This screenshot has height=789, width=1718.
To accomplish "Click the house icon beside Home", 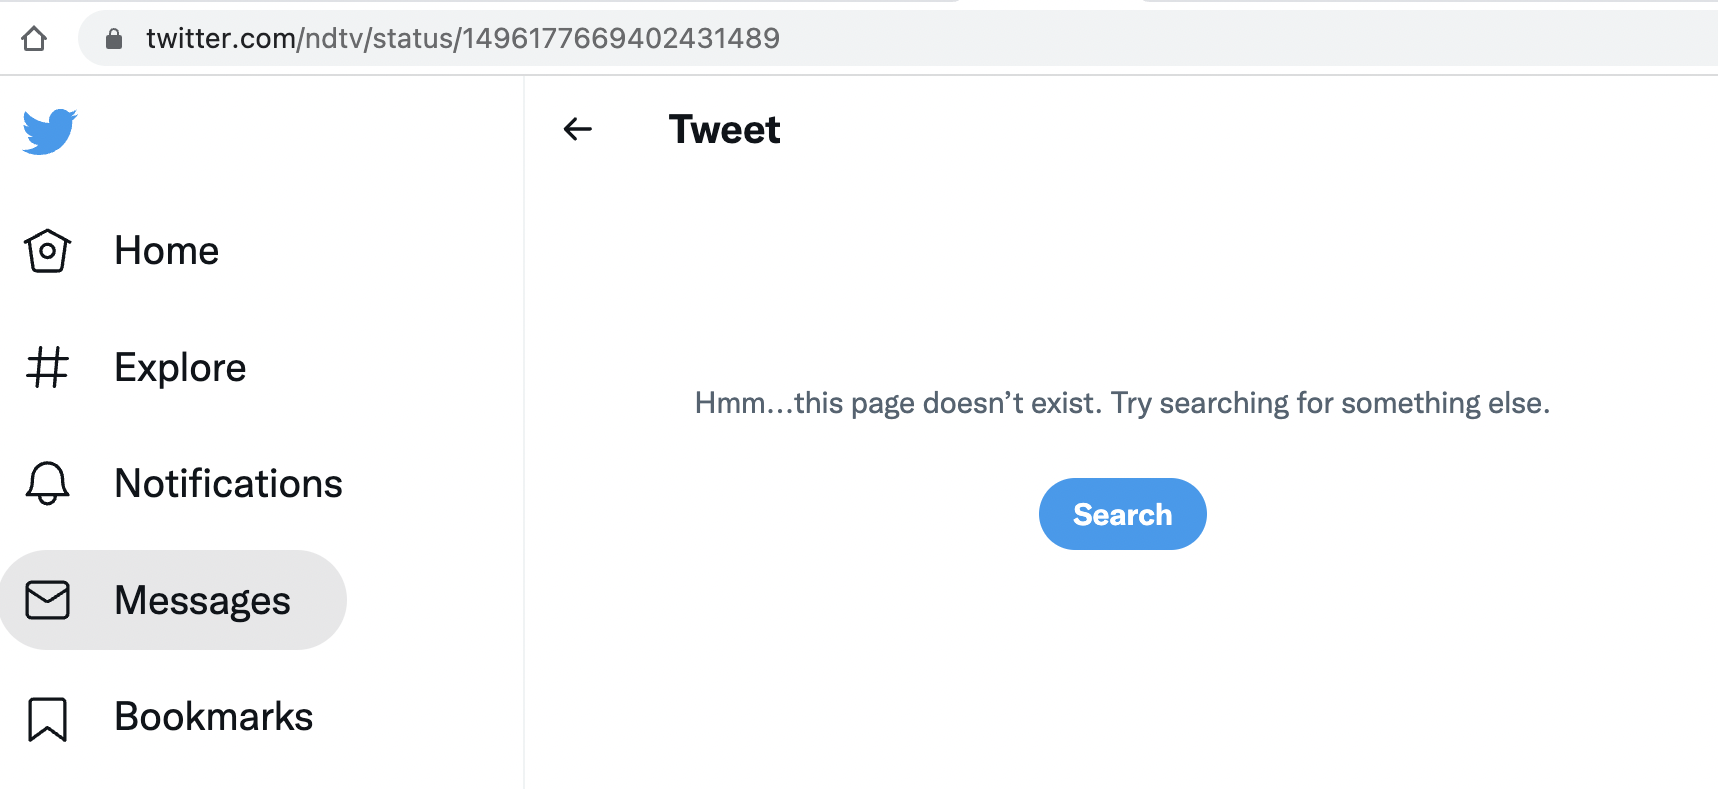I will (x=47, y=251).
